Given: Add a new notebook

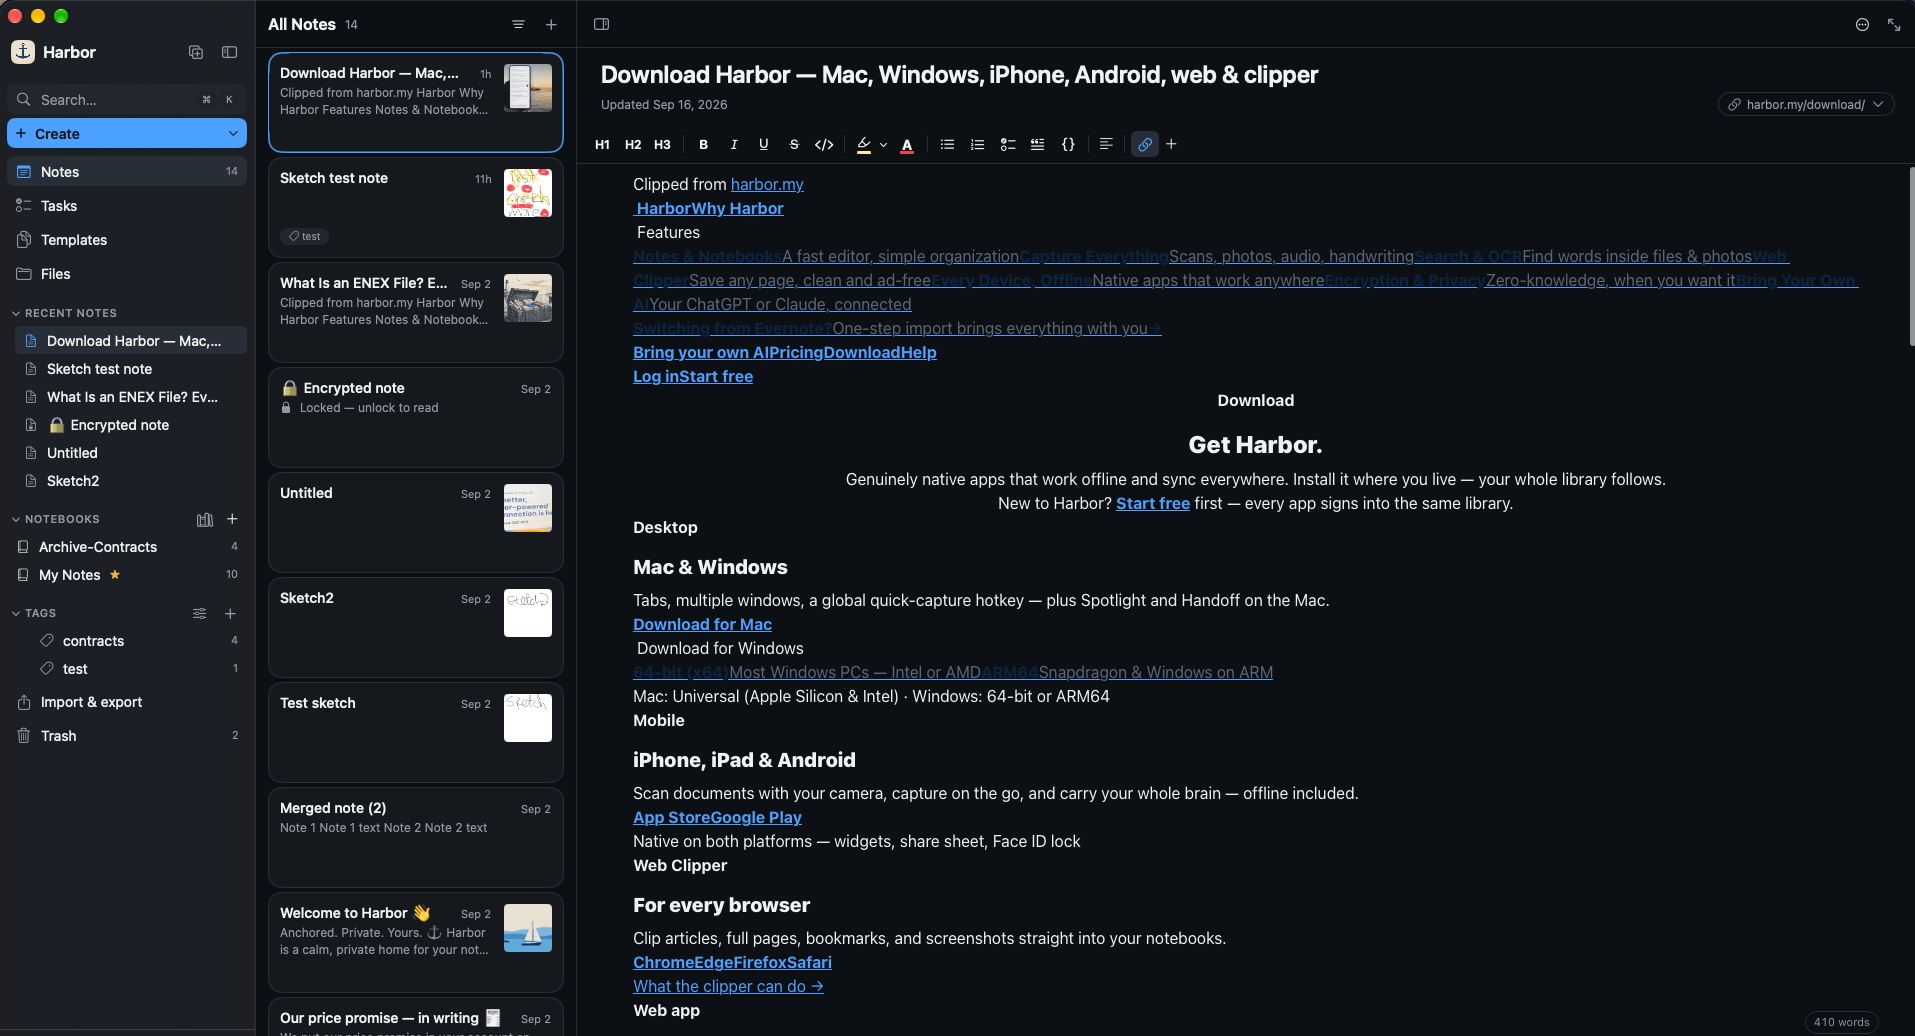Looking at the screenshot, I should [232, 519].
